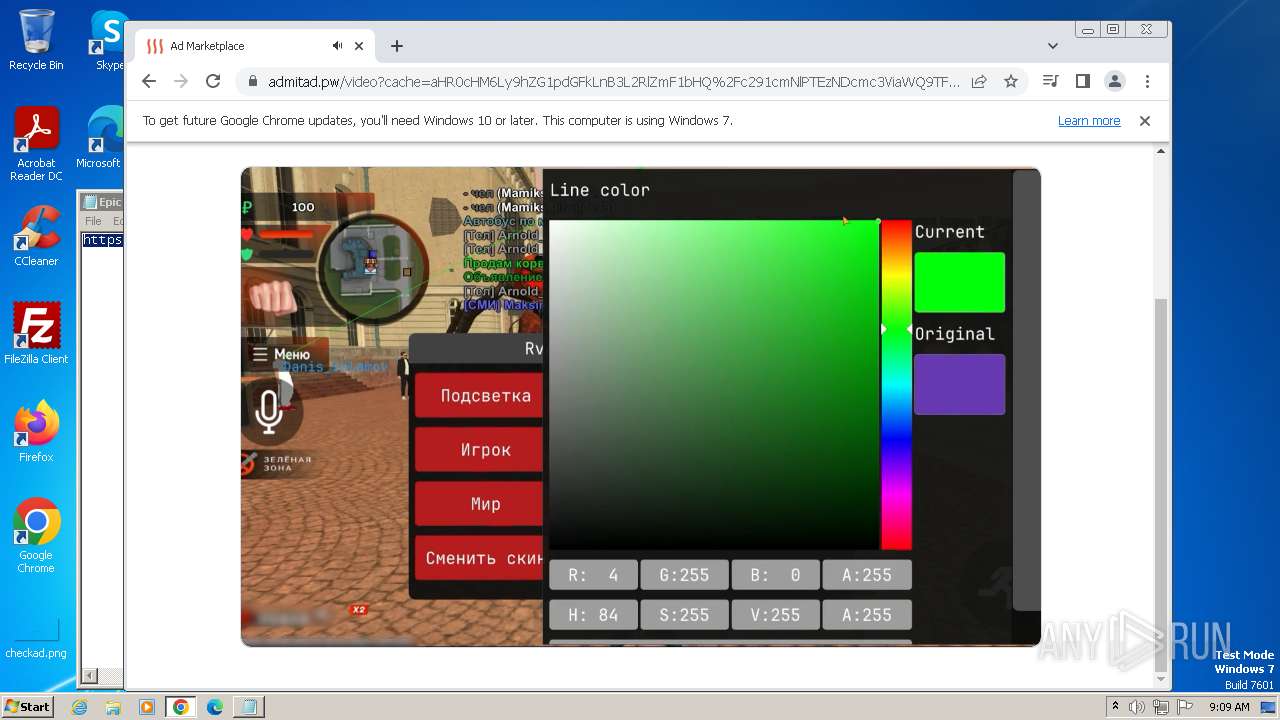This screenshot has width=1280, height=720.
Task: Launch Acrobat Reader DC from desktop
Action: pos(36,144)
